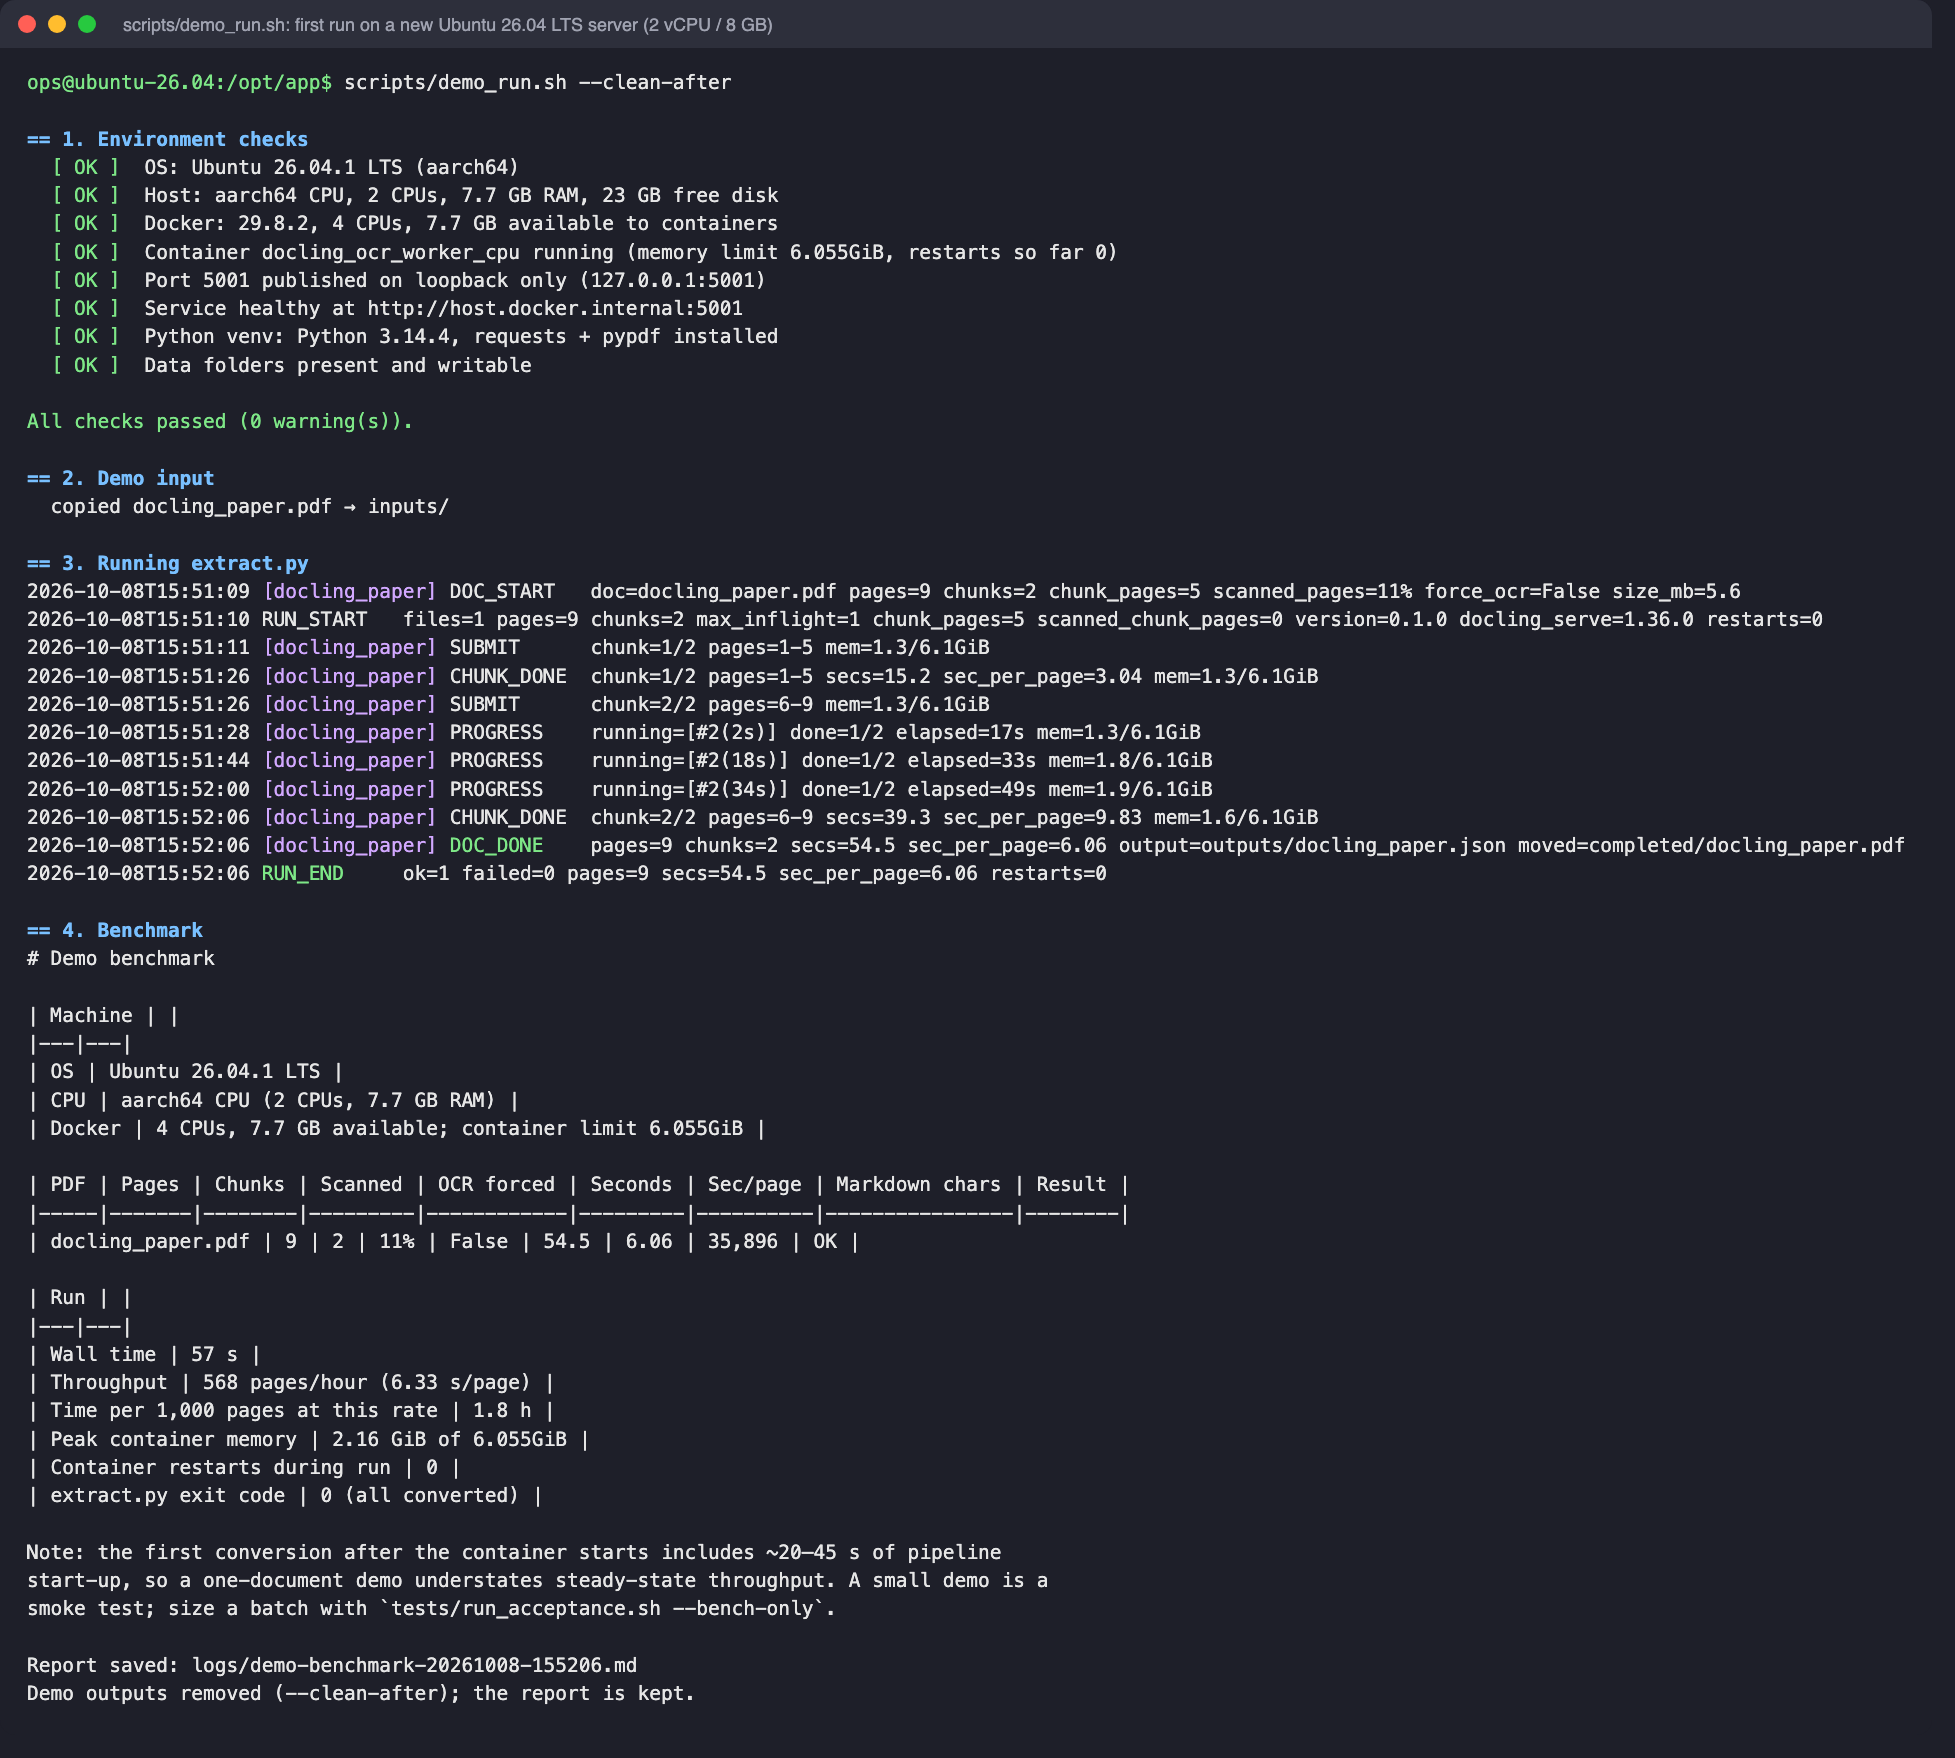
Task: Click the 'Wall time | 57 s' row
Action: (x=144, y=1354)
